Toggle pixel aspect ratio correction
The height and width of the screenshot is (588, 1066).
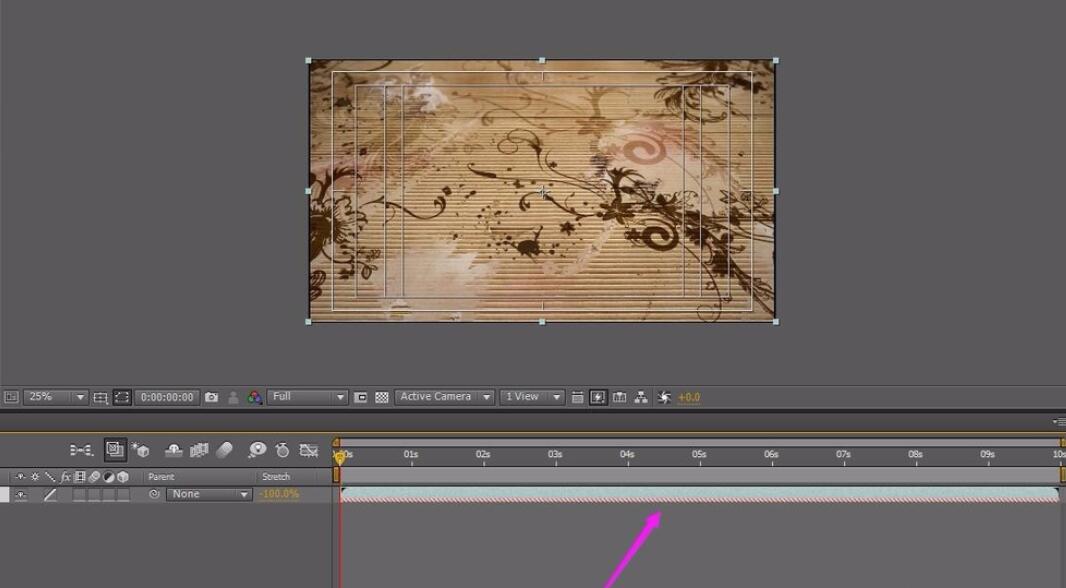[577, 397]
